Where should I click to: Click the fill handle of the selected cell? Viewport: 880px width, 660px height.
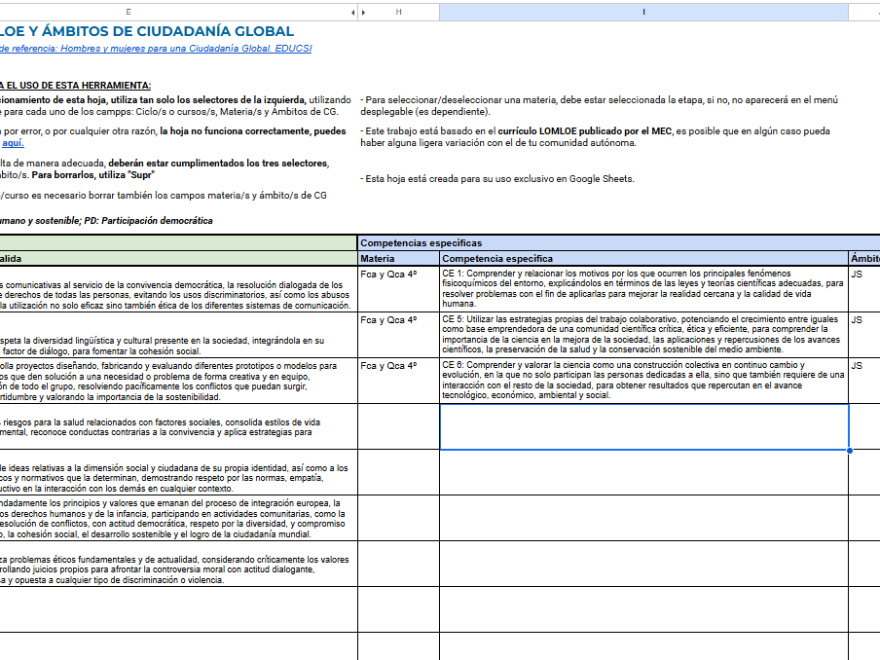849,450
